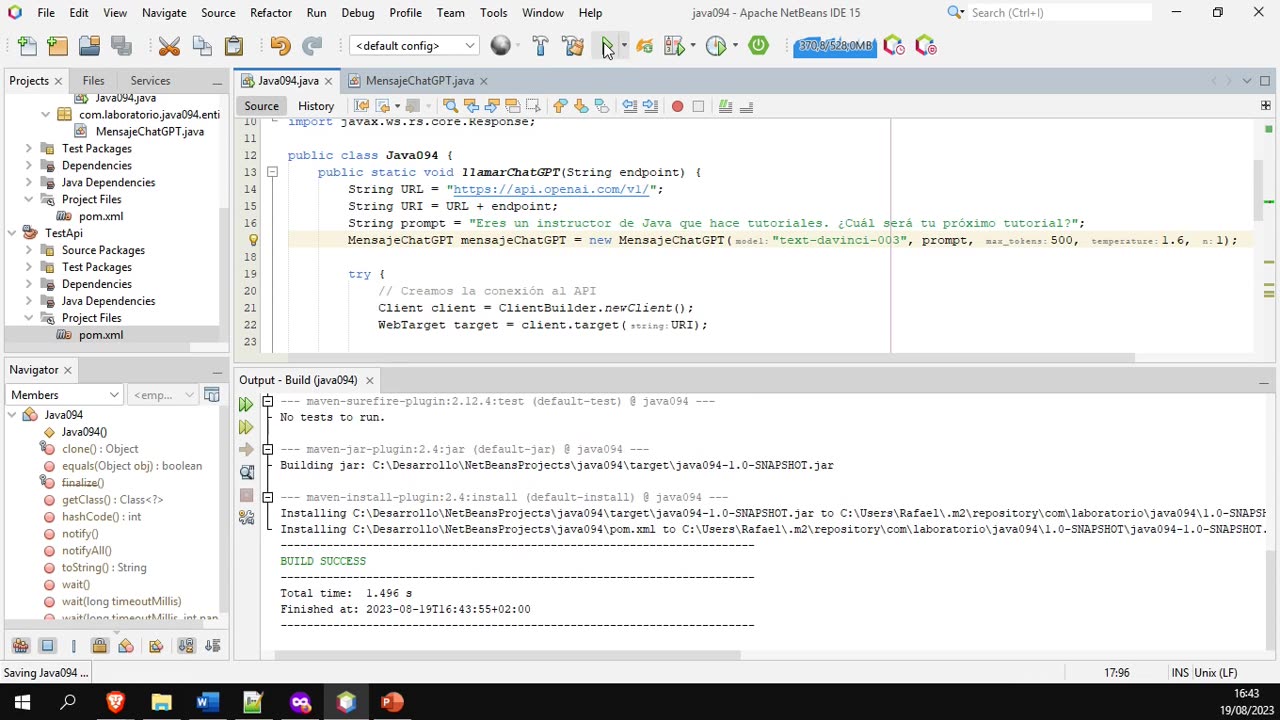Open the Refactor menu
Screen dimensions: 1280x720
click(x=271, y=13)
